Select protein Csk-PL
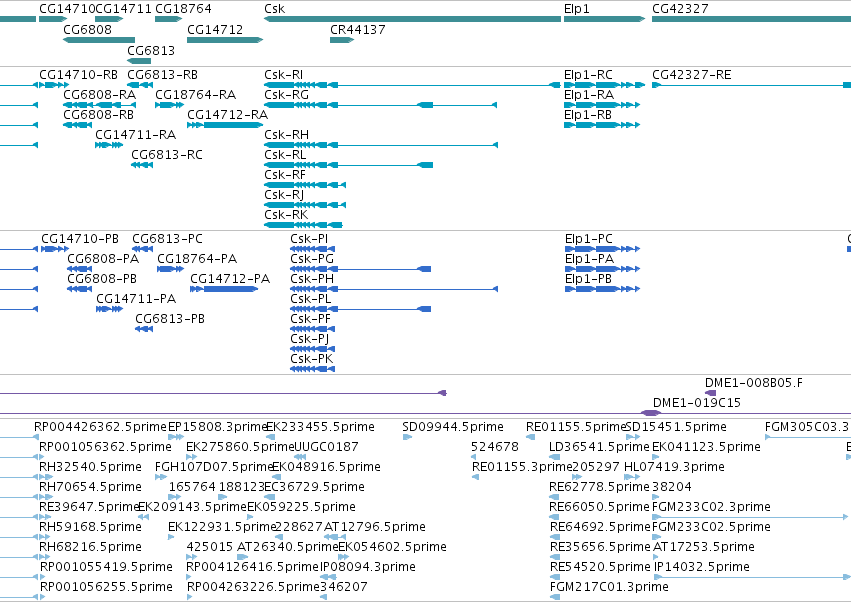 360,309
